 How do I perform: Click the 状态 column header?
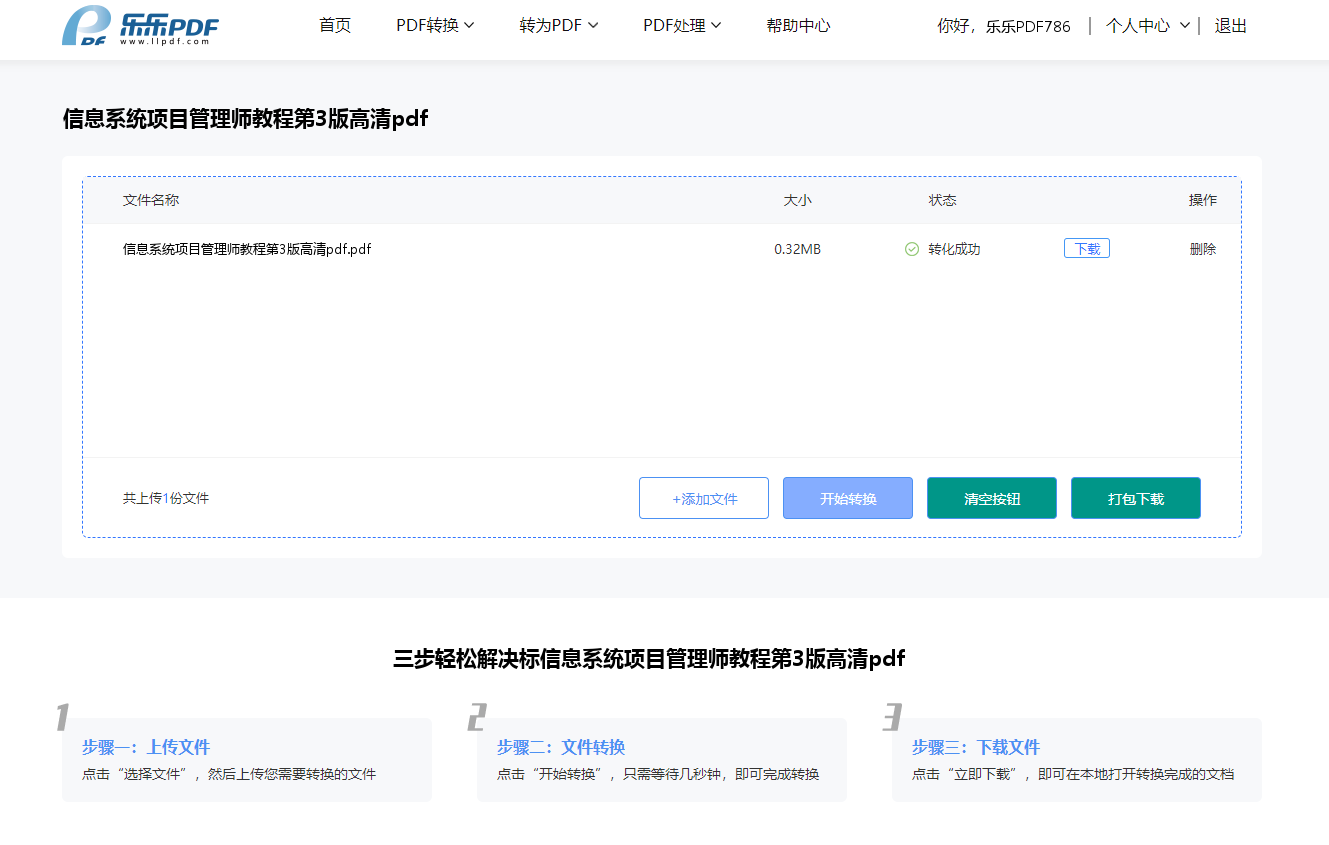[x=942, y=200]
